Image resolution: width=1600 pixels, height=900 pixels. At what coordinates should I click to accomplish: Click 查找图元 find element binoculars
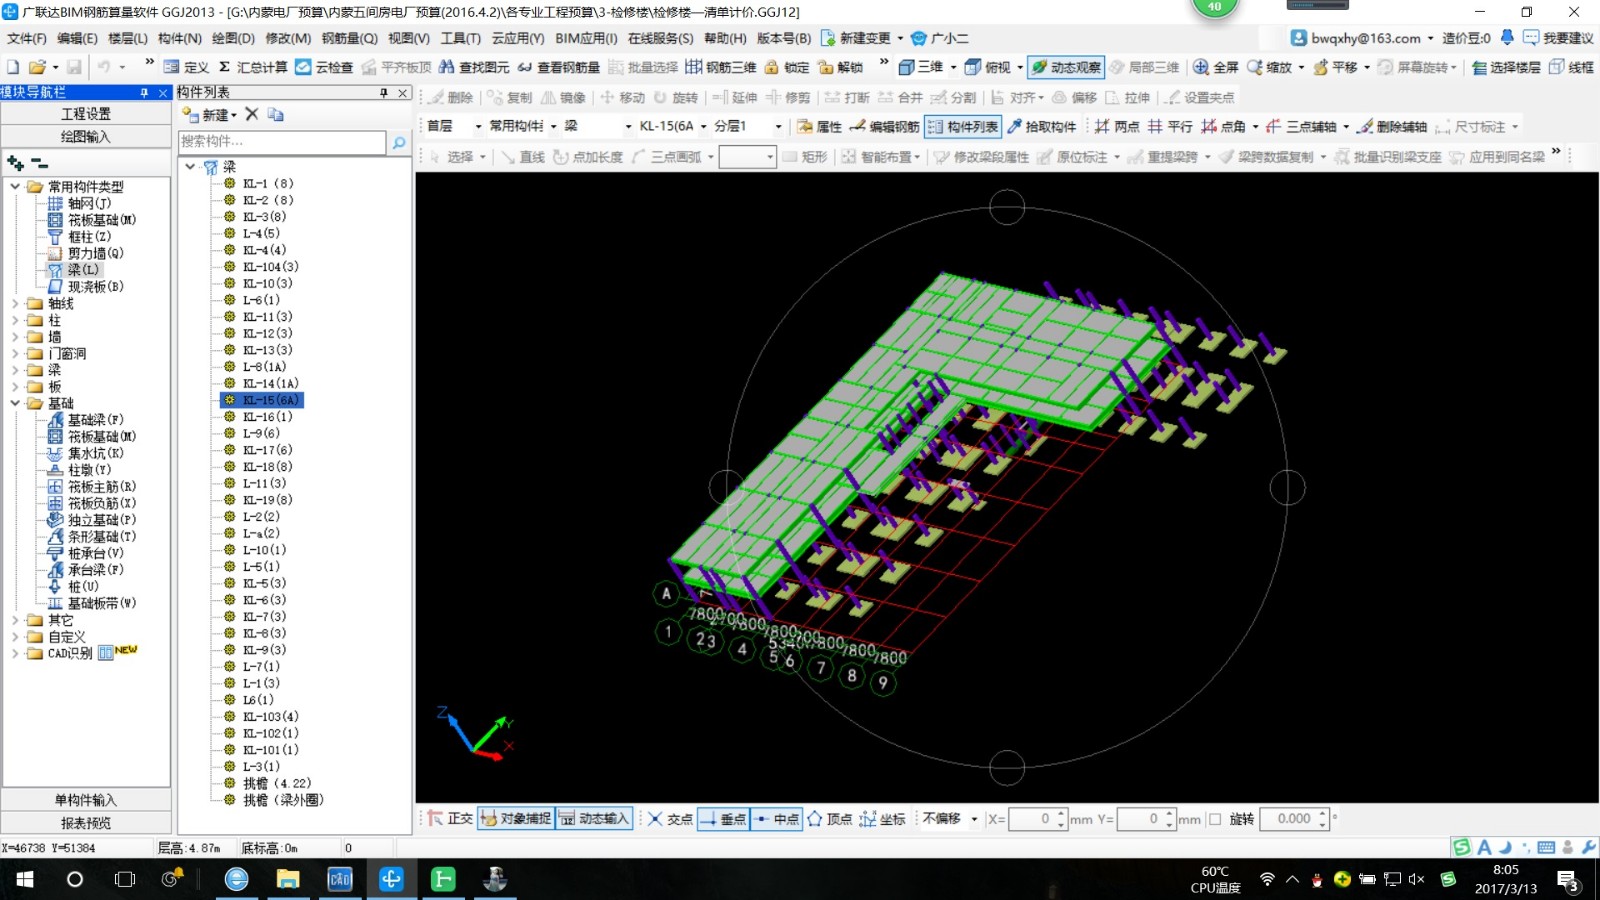(474, 67)
